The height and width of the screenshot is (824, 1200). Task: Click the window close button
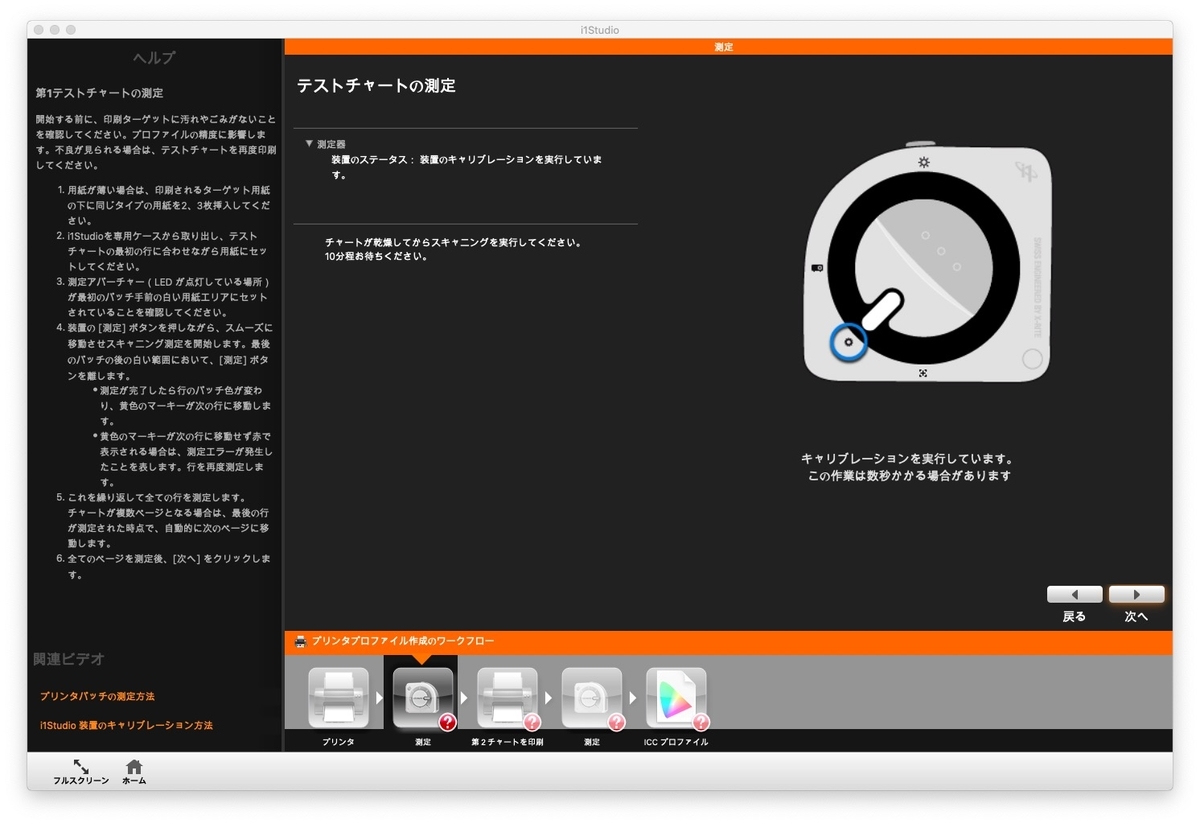[x=40, y=30]
